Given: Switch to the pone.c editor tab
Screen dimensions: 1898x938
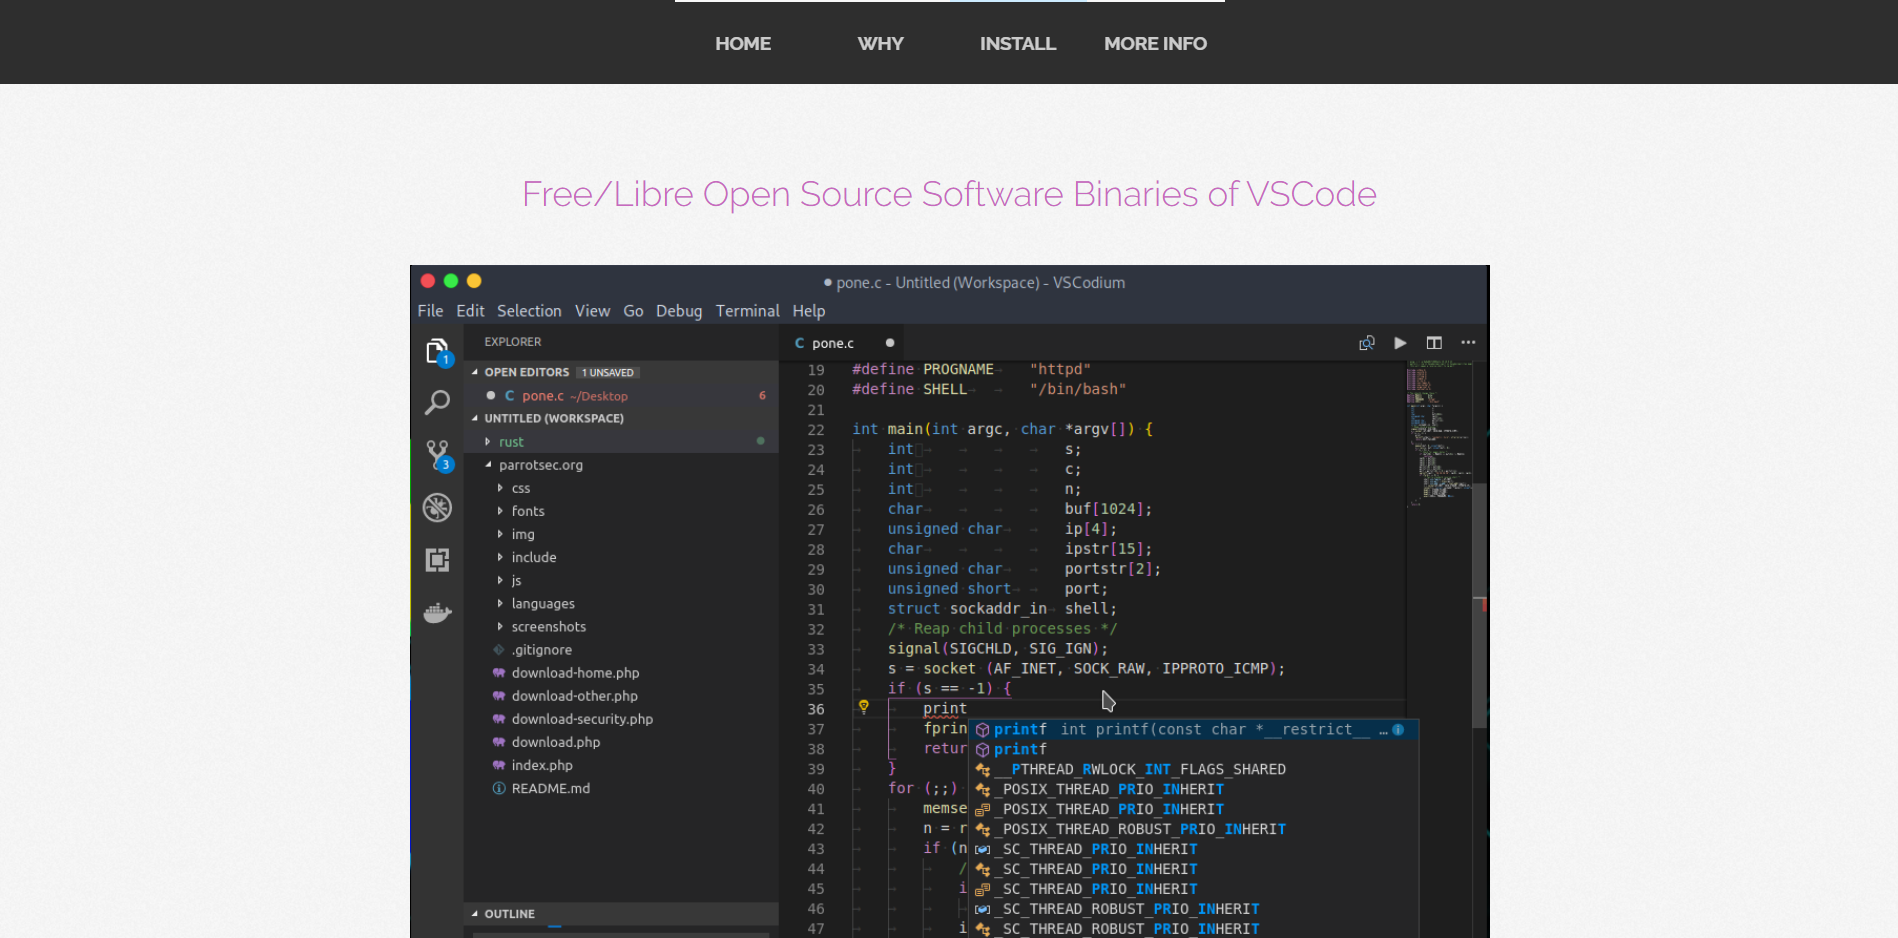Looking at the screenshot, I should [x=832, y=343].
